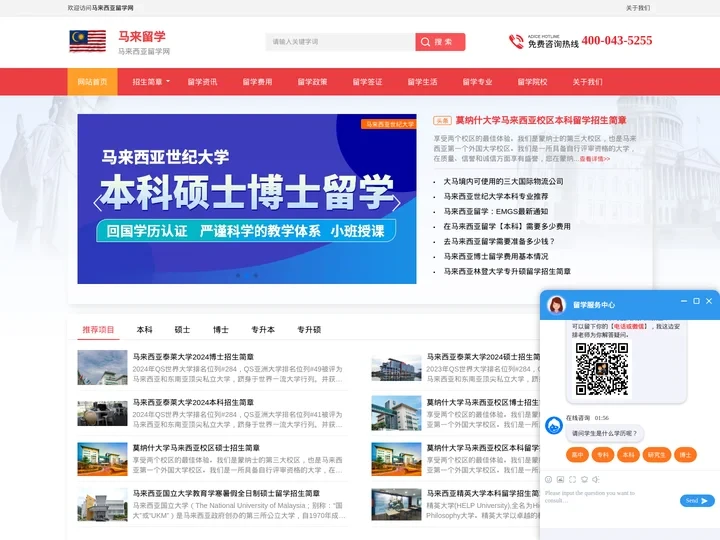Open 留学费用 navigation item
This screenshot has width=720, height=540.
[x=258, y=82]
